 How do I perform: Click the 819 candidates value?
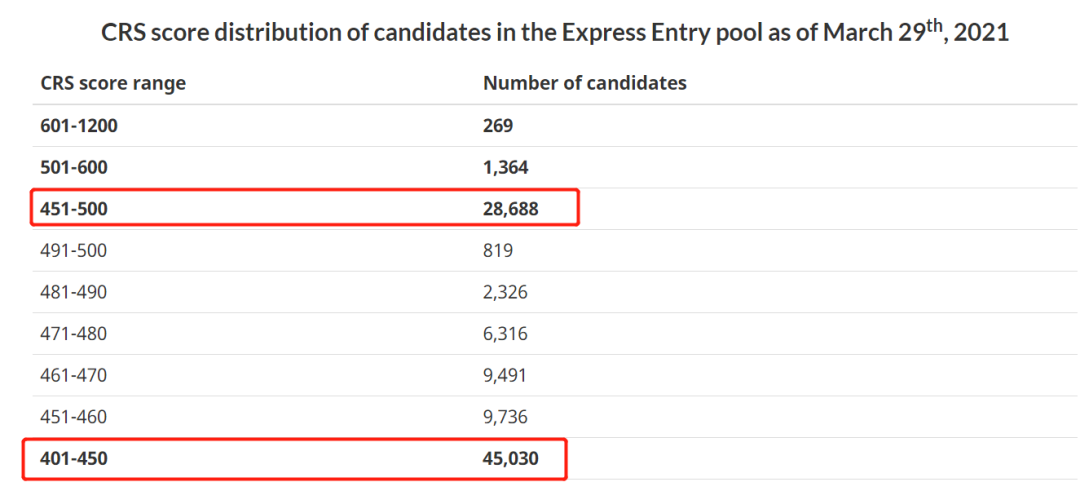coord(498,251)
